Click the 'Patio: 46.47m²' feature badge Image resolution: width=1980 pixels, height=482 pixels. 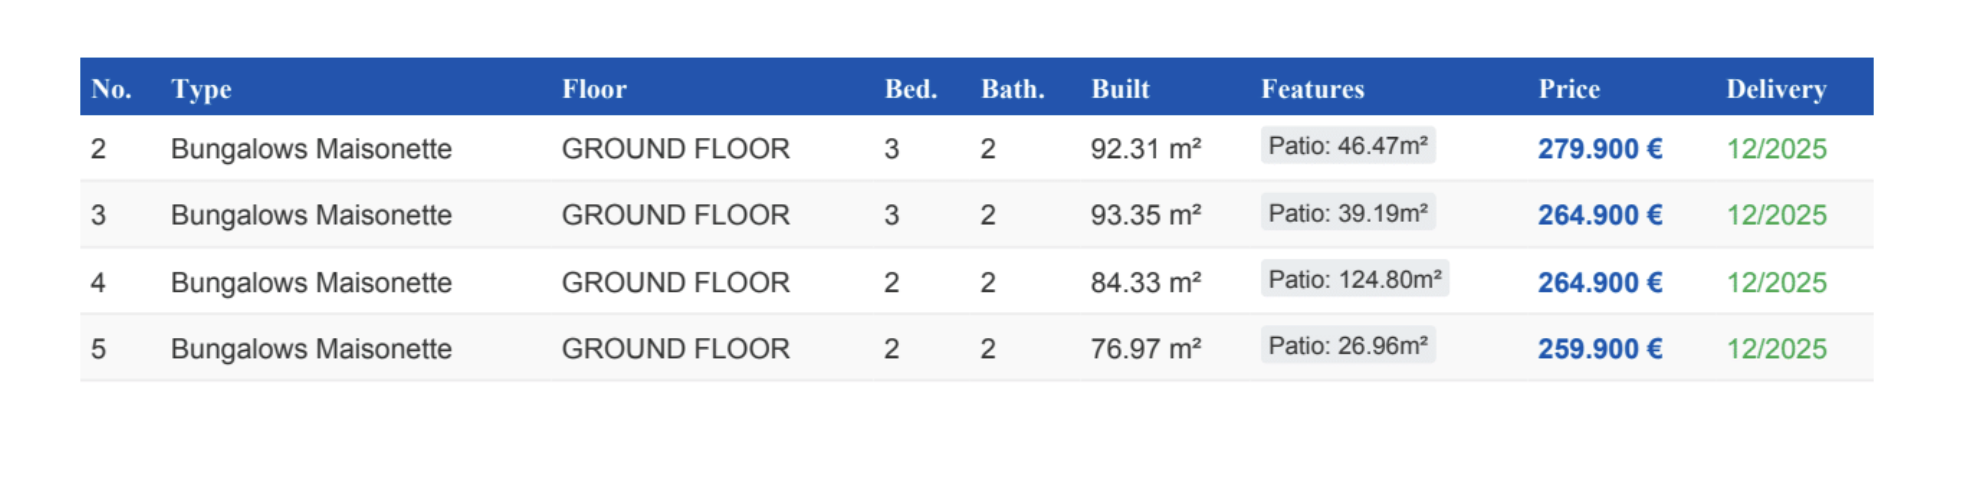[x=1348, y=146]
